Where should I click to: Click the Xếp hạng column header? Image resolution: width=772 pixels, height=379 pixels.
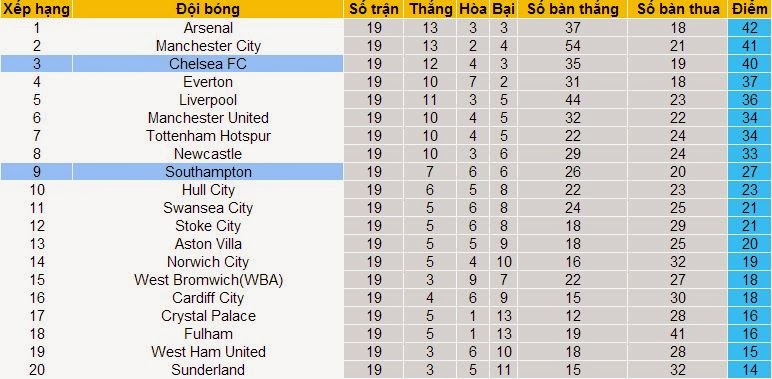[x=36, y=9]
